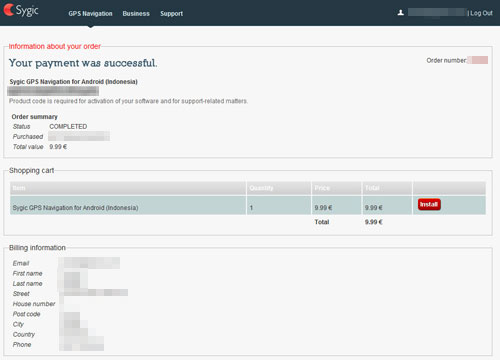Click the 'Order number' label

[x=446, y=60]
